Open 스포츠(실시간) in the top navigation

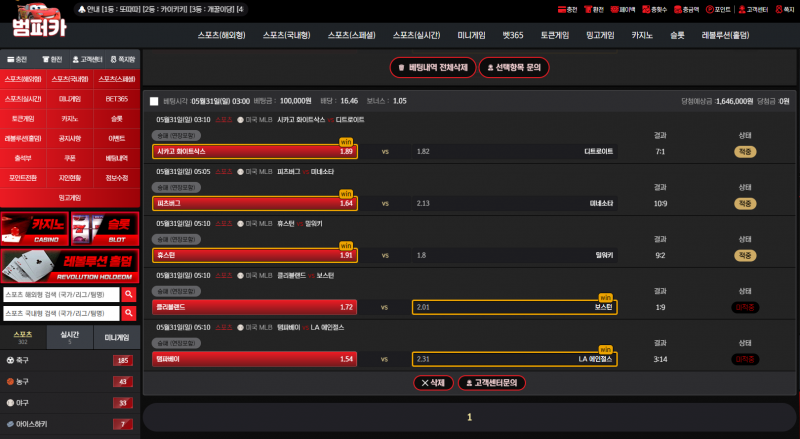pyautogui.click(x=416, y=35)
